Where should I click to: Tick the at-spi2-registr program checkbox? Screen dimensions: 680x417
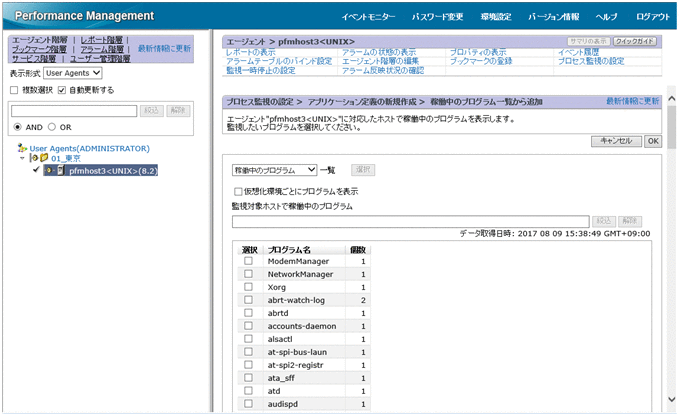tap(248, 365)
